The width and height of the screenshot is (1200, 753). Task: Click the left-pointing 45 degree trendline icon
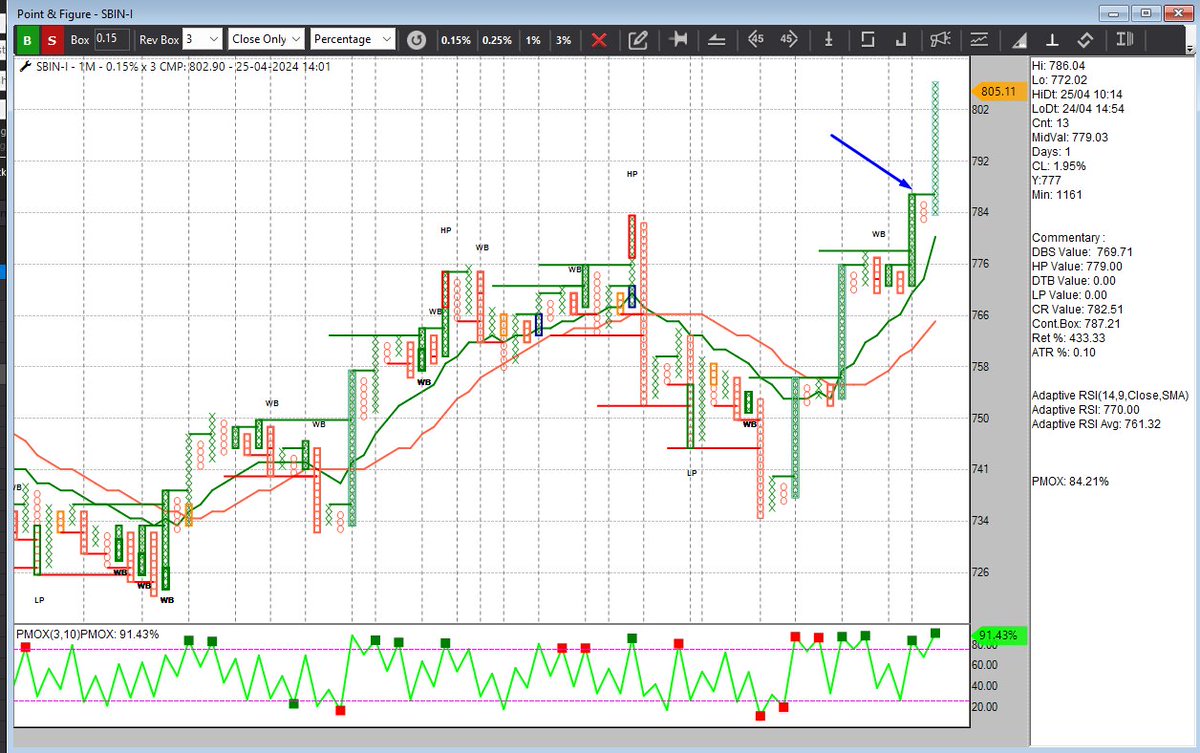[x=756, y=40]
